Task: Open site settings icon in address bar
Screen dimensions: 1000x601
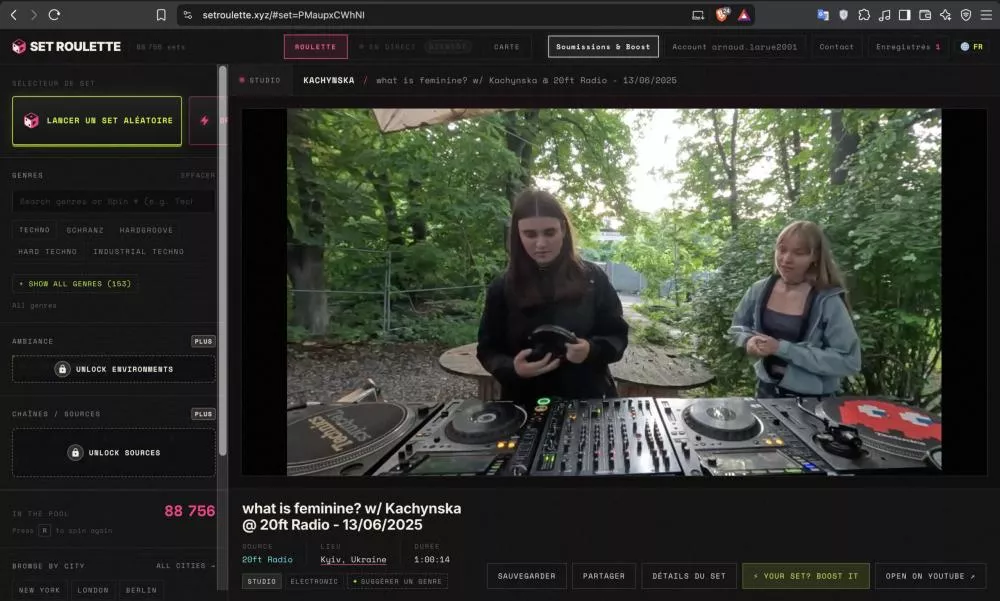Action: [188, 15]
